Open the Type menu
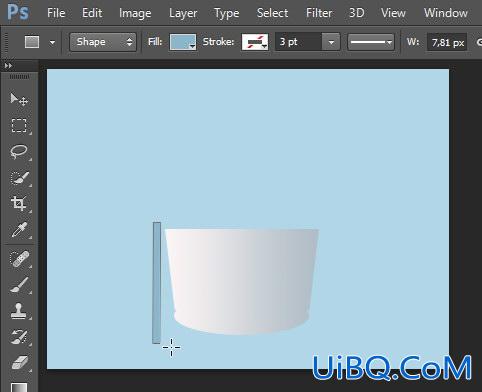 click(x=227, y=13)
